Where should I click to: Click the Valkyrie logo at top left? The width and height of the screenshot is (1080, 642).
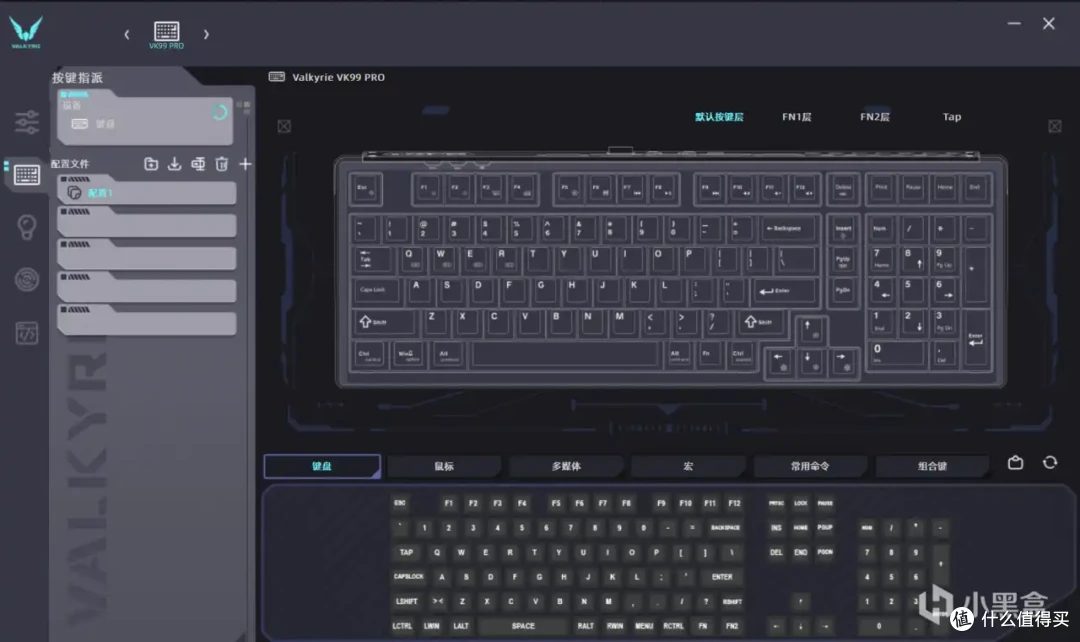pos(26,32)
